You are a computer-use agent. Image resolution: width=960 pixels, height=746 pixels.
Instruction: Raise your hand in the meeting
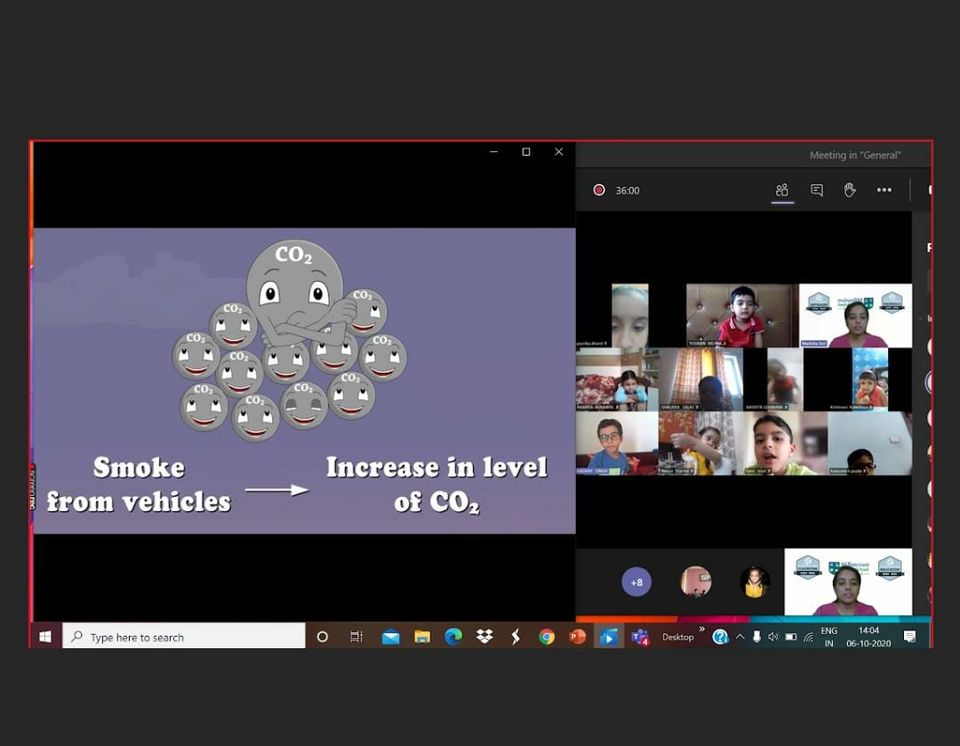(x=850, y=190)
